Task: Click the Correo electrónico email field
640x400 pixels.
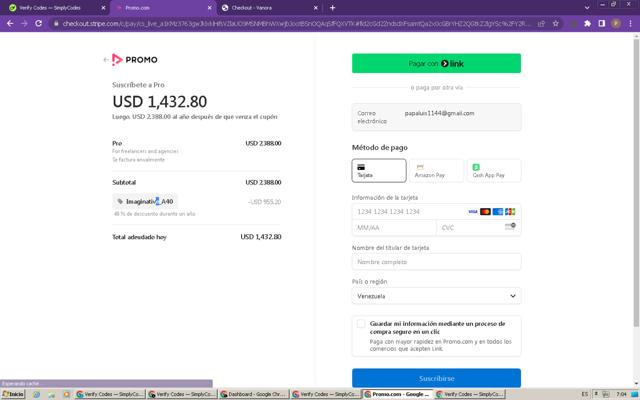Action: tap(436, 117)
